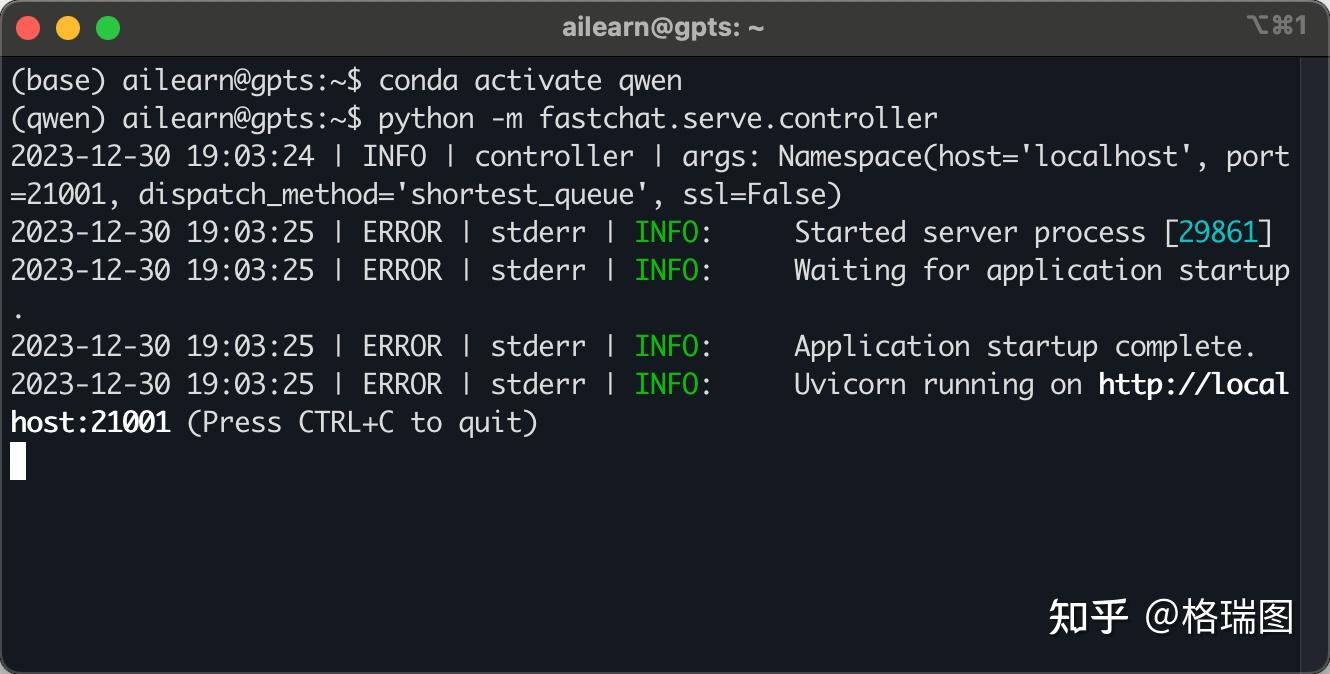Click the 知乎 @格瑞图 watermark
This screenshot has height=674, width=1330.
coord(1171,617)
